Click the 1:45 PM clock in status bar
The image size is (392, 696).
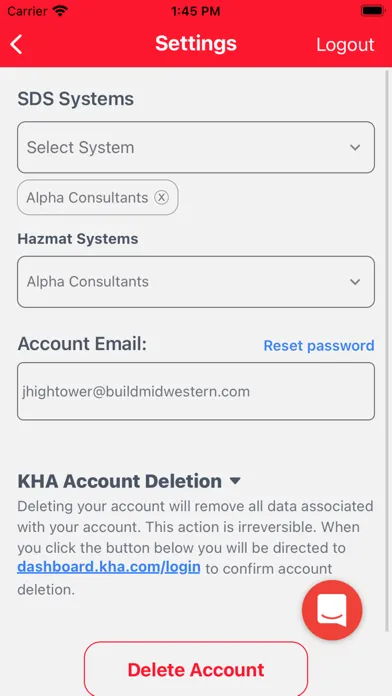pyautogui.click(x=196, y=11)
